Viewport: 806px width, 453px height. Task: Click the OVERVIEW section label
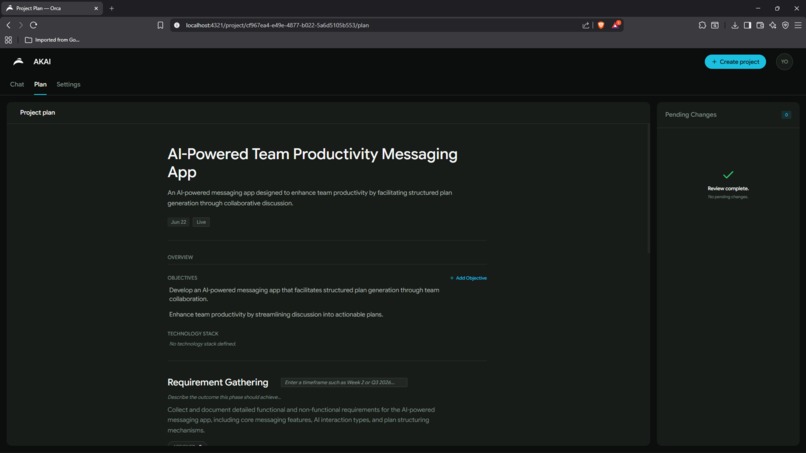point(180,257)
